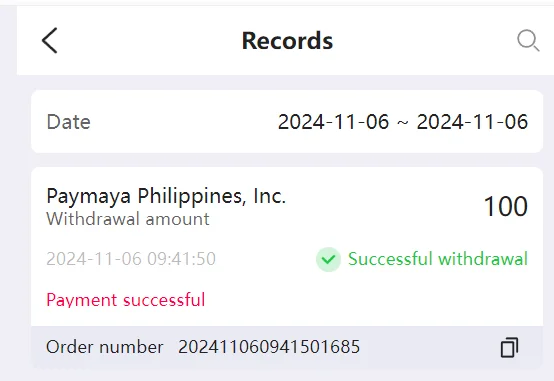Select the Date filter row label
This screenshot has width=554, height=381.
click(69, 122)
